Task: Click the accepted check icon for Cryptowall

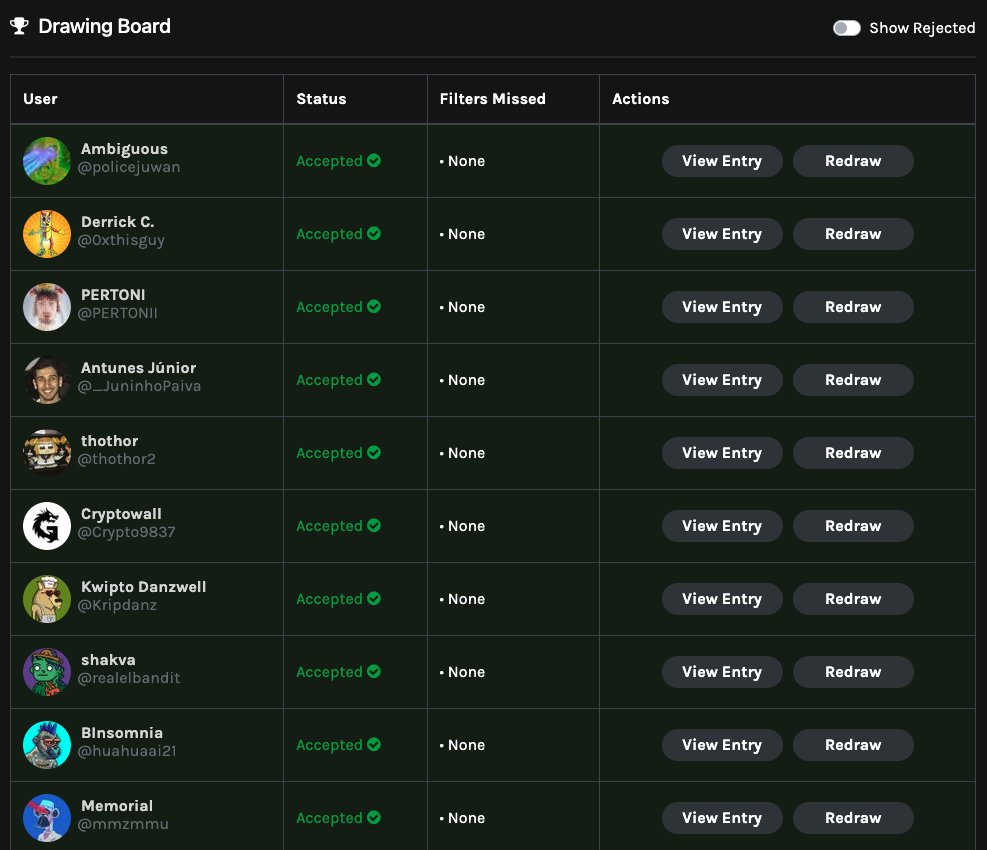Action: point(374,526)
